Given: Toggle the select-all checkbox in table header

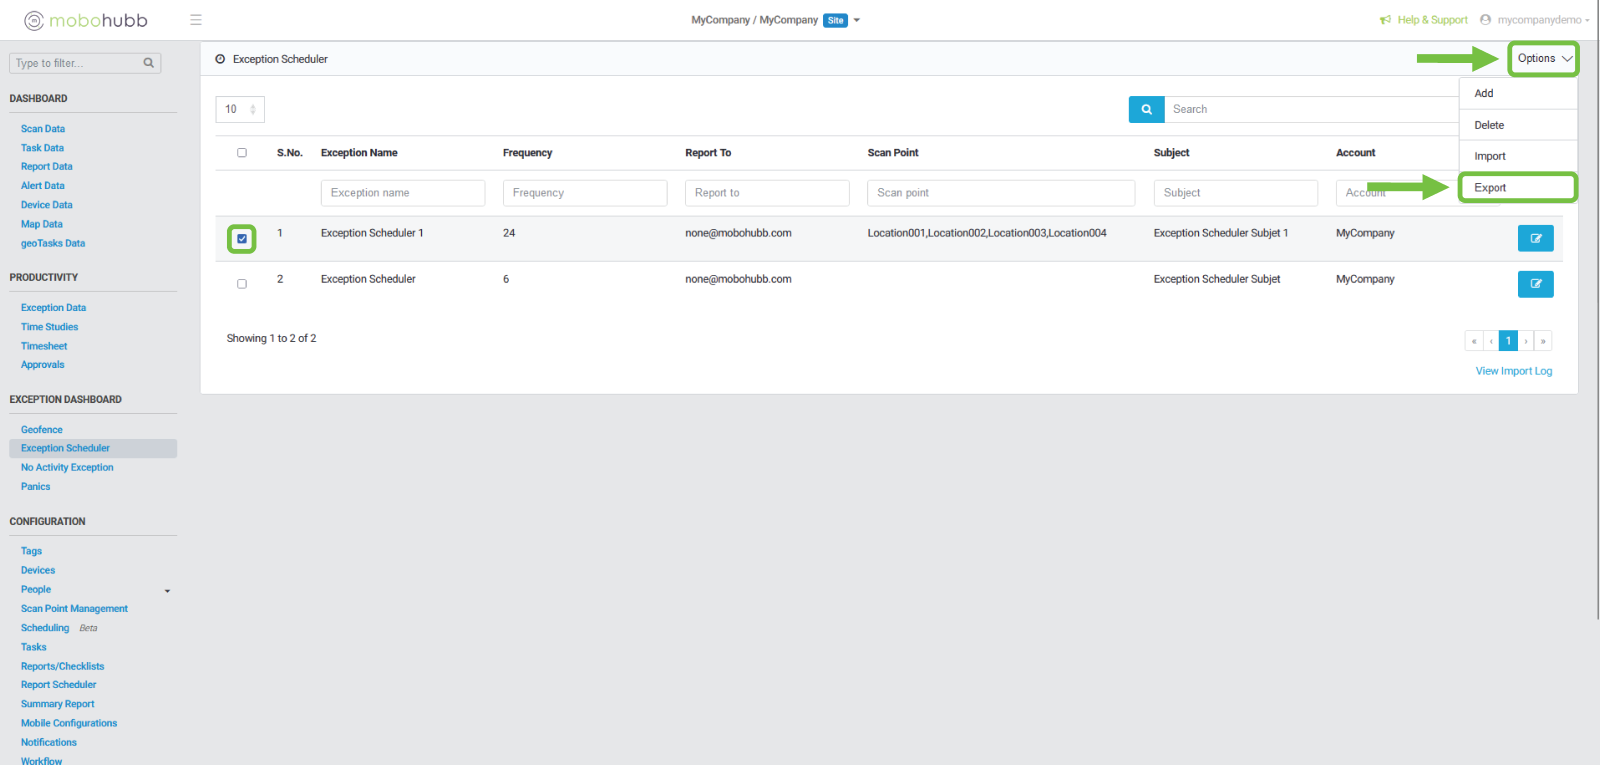Looking at the screenshot, I should [x=242, y=153].
